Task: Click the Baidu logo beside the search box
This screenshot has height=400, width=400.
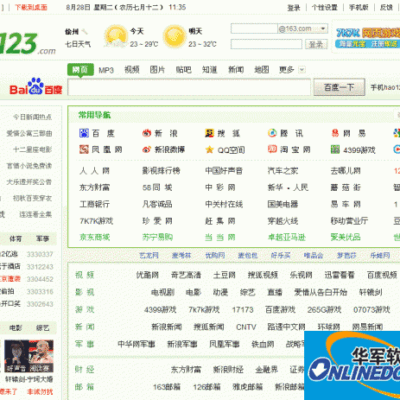Action: coord(36,86)
